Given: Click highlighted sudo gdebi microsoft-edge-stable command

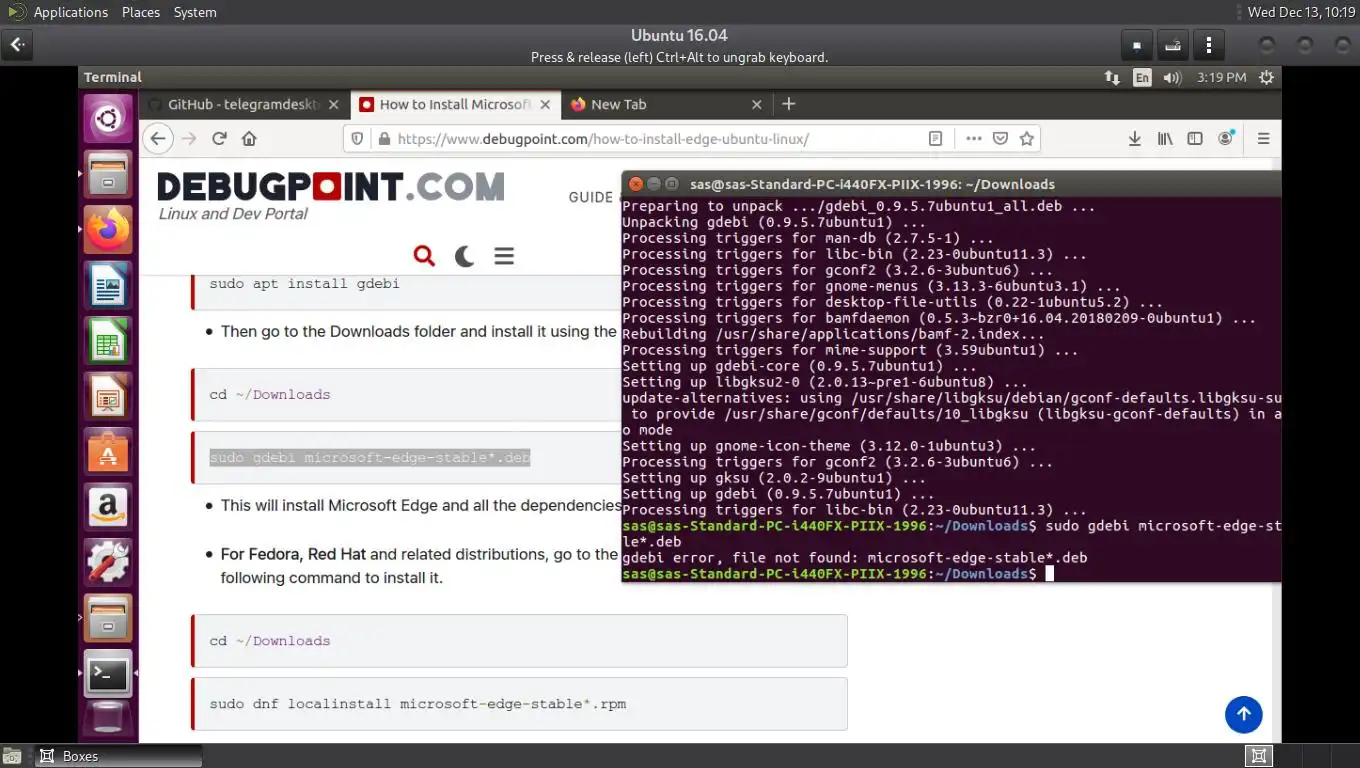Looking at the screenshot, I should 369,457.
